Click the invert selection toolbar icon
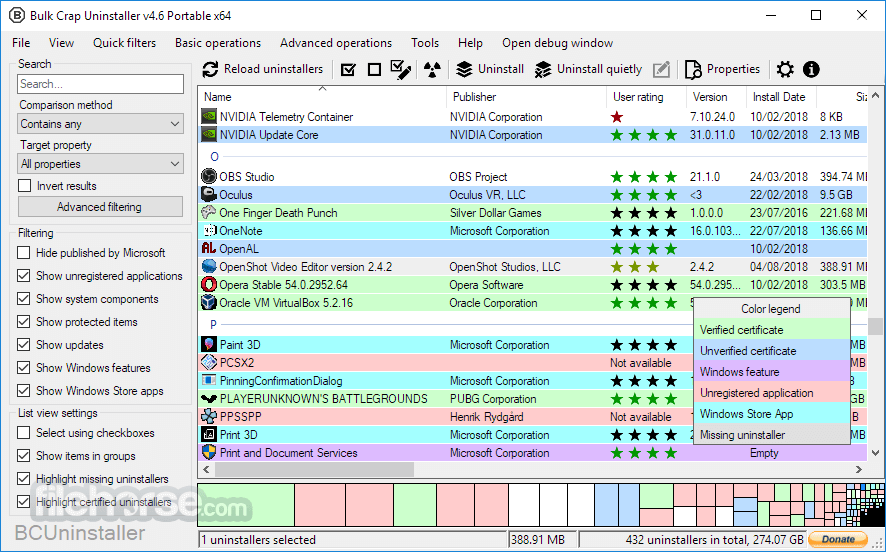 point(401,69)
